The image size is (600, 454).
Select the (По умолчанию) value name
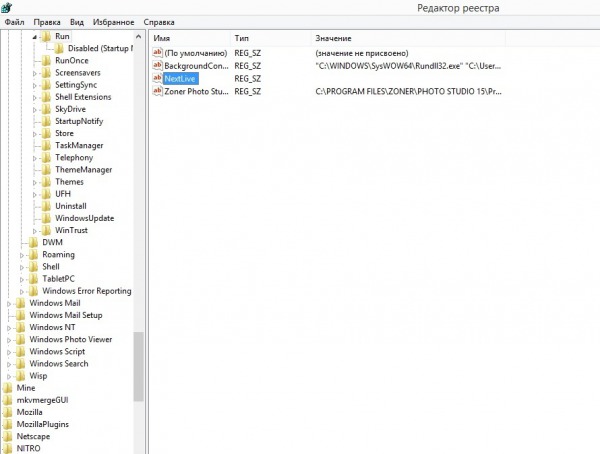(x=196, y=53)
